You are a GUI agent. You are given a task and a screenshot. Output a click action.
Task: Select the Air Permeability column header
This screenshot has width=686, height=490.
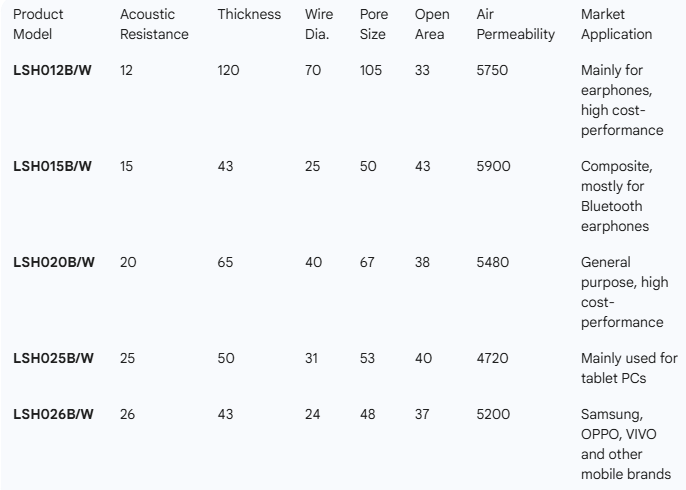point(516,25)
